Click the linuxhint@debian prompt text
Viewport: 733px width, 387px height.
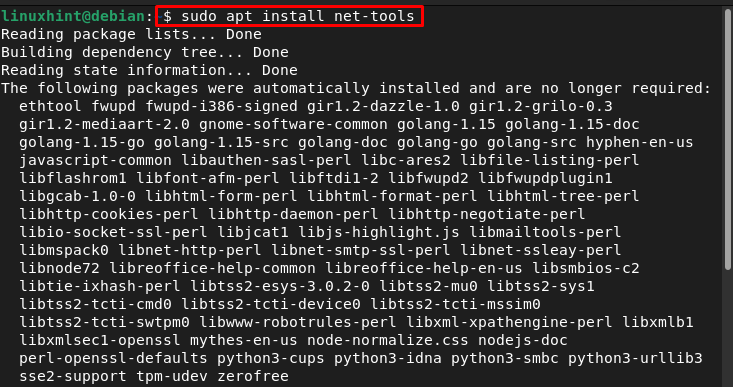pyautogui.click(x=73, y=16)
